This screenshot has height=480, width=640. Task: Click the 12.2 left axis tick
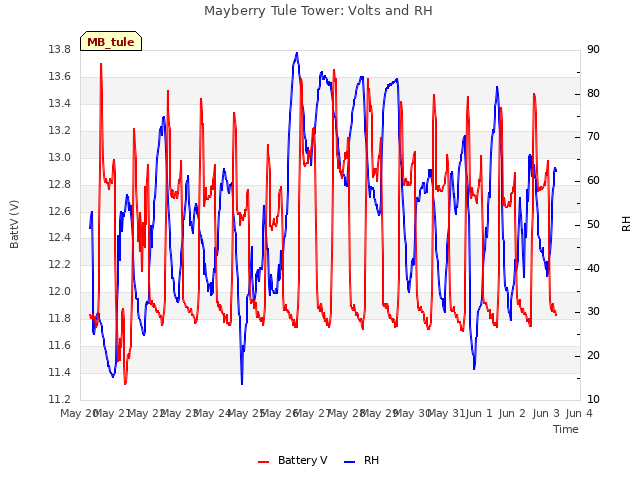pos(60,264)
